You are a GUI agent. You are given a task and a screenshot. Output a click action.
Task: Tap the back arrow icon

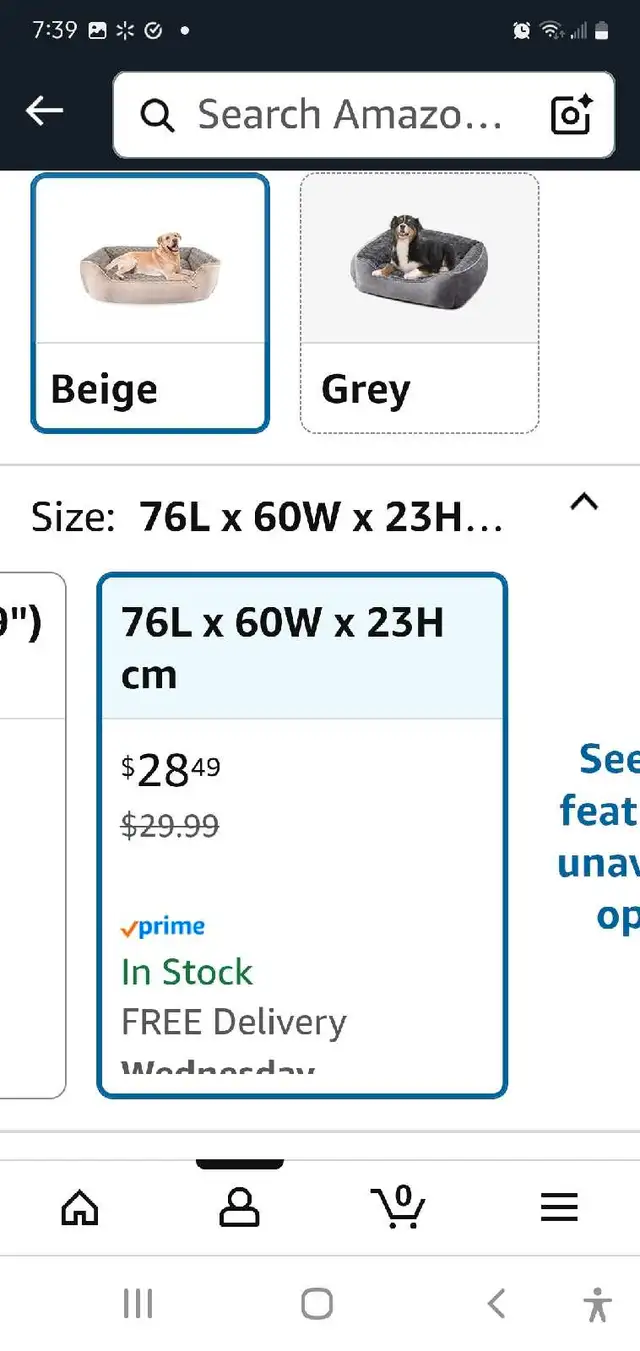tap(44, 113)
